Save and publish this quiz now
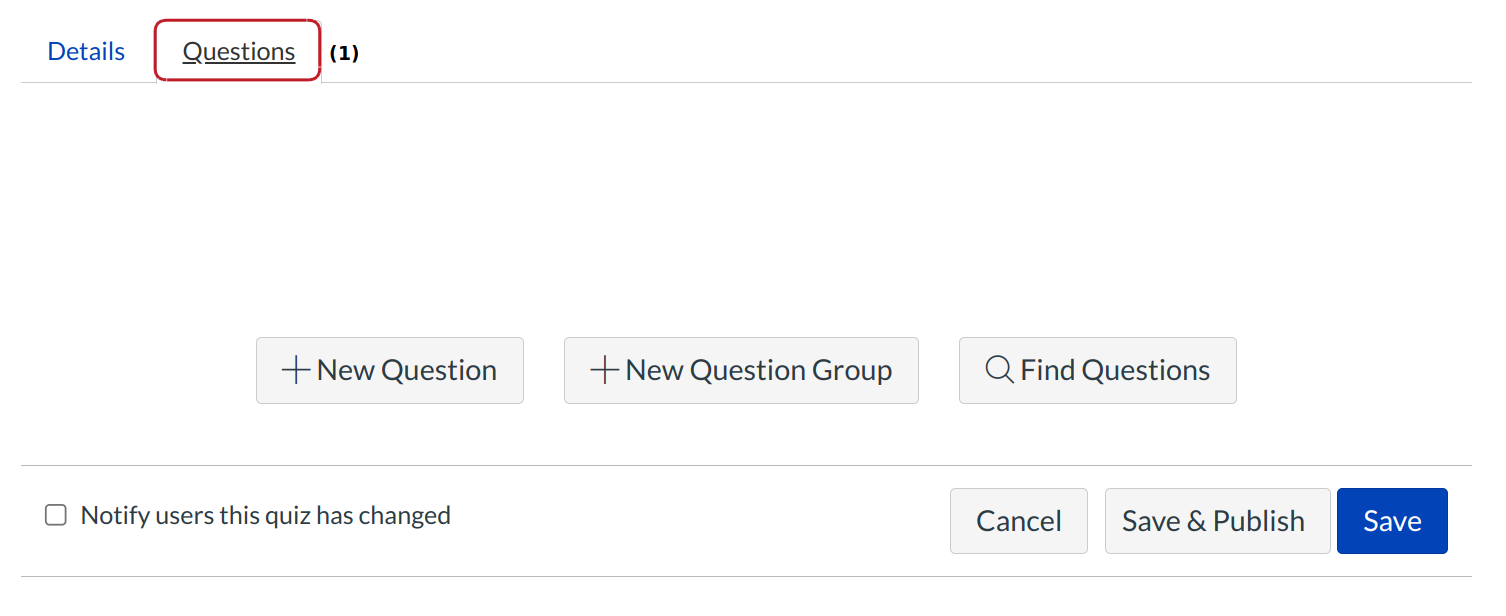The image size is (1506, 616). pyautogui.click(x=1216, y=521)
